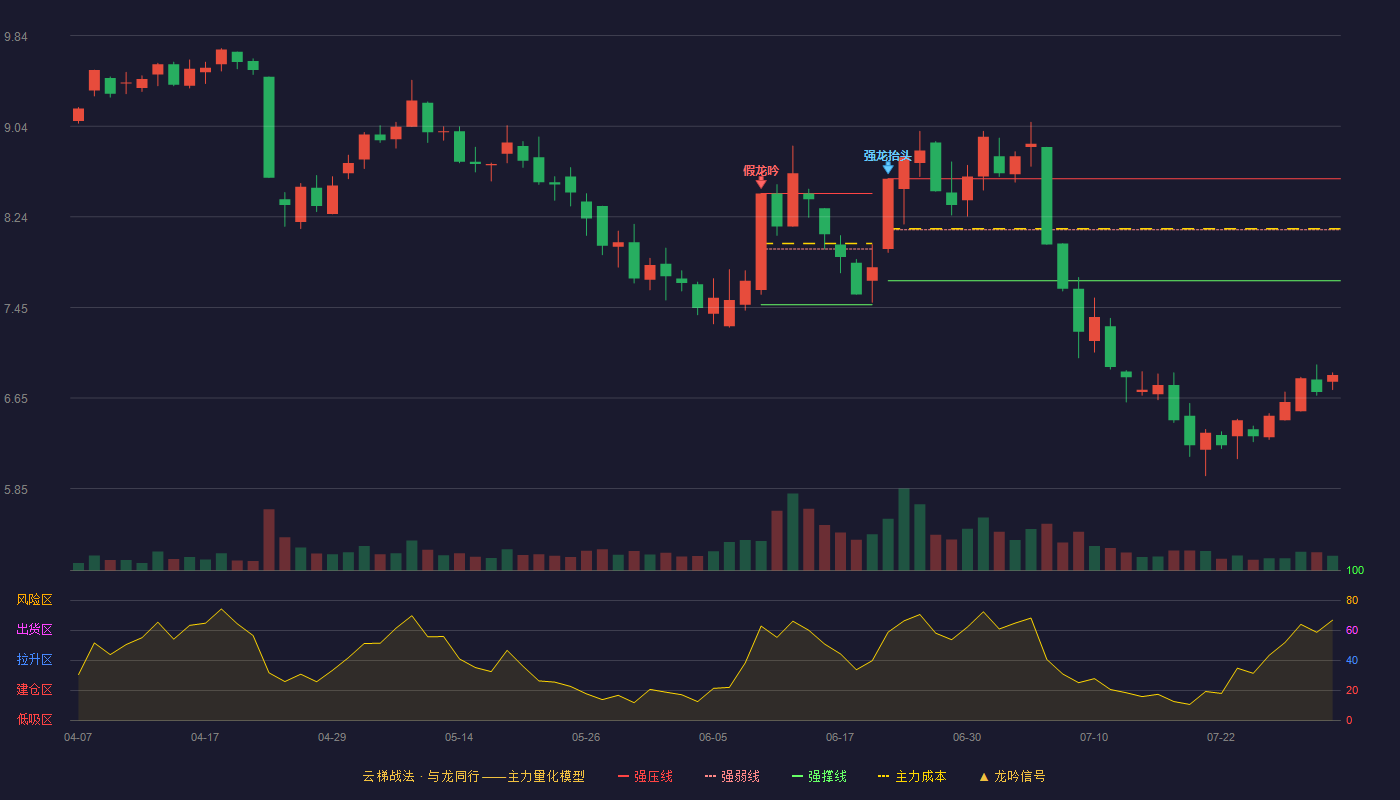Click the red 0 indicator axis value

click(1349, 720)
